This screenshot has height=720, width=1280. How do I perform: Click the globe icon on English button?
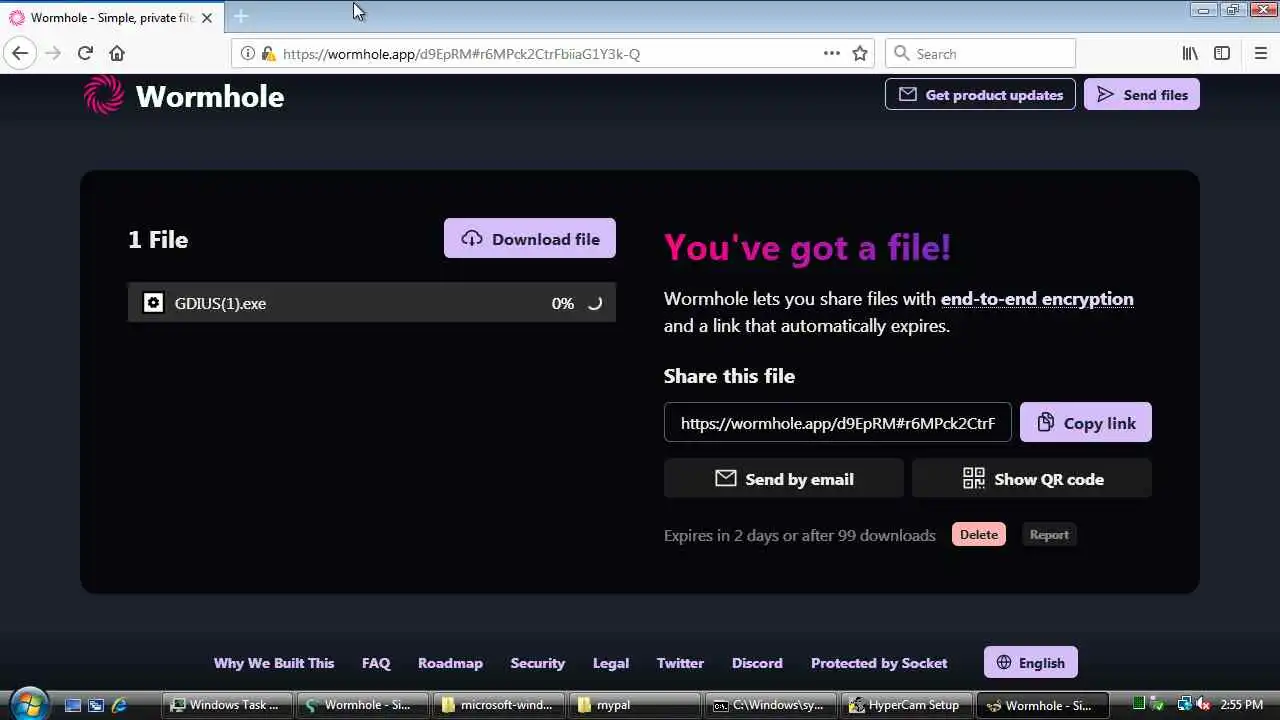click(1004, 662)
